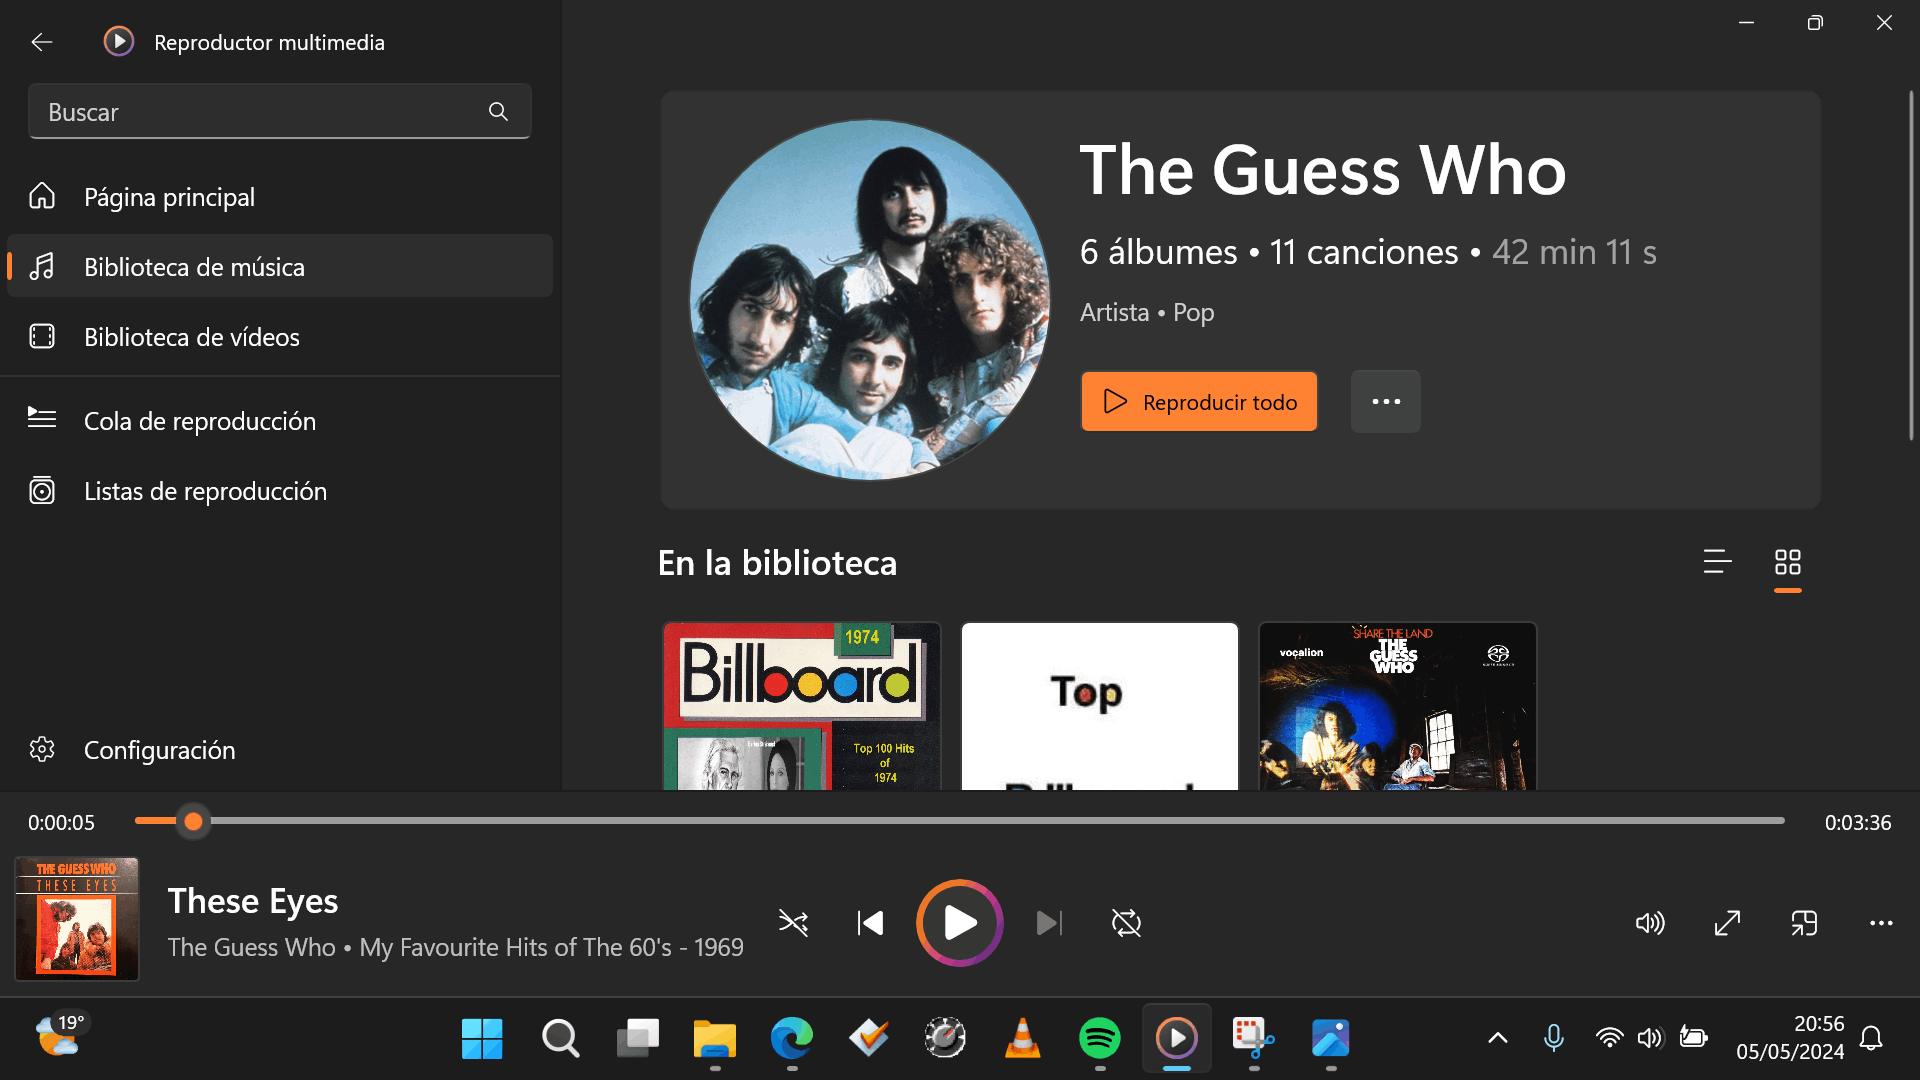The width and height of the screenshot is (1920, 1080).
Task: Click These Eyes album art in player bar
Action: (77, 919)
